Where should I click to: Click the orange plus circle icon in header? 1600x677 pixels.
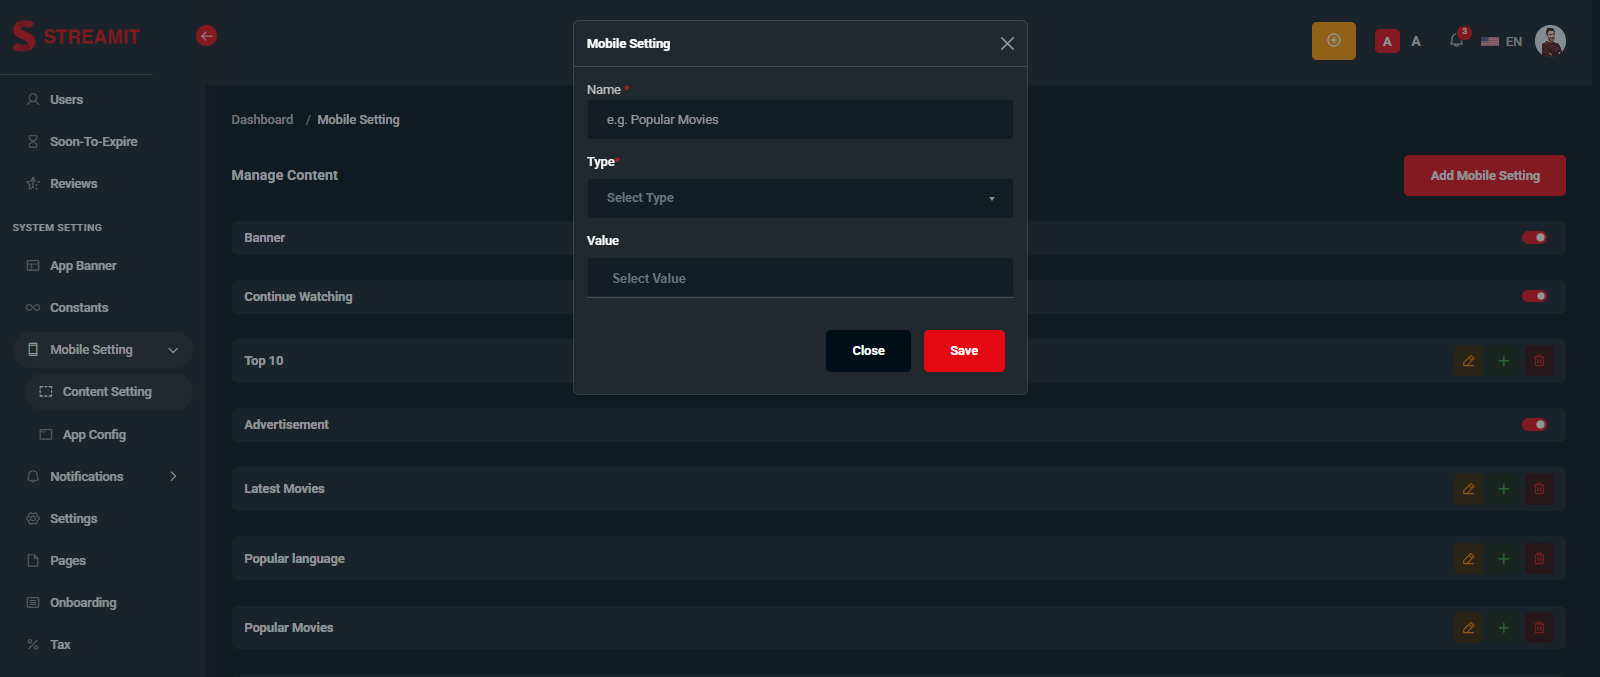coord(1333,41)
